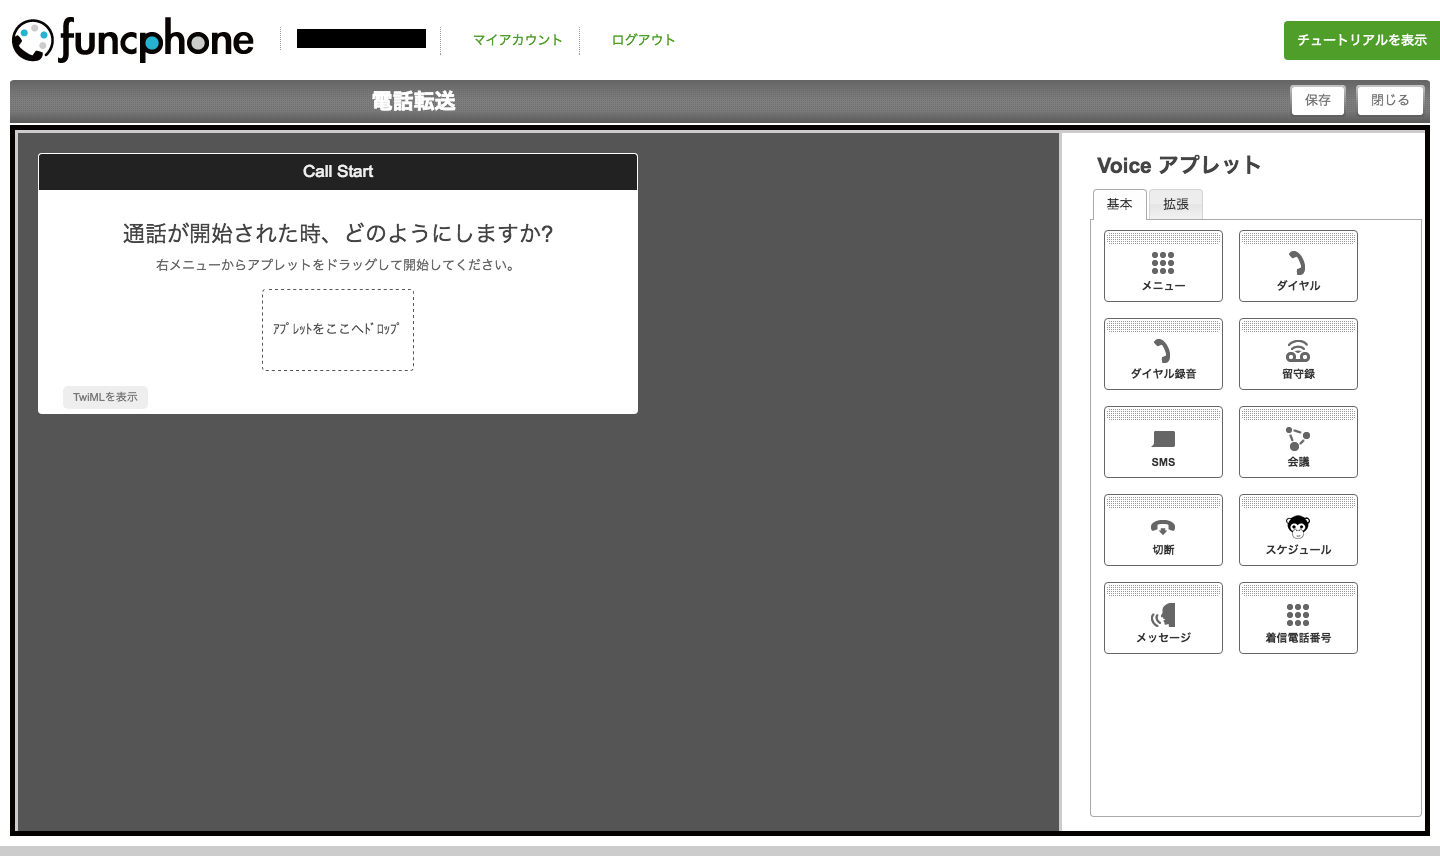Switch to the 基本 tab

point(1119,204)
